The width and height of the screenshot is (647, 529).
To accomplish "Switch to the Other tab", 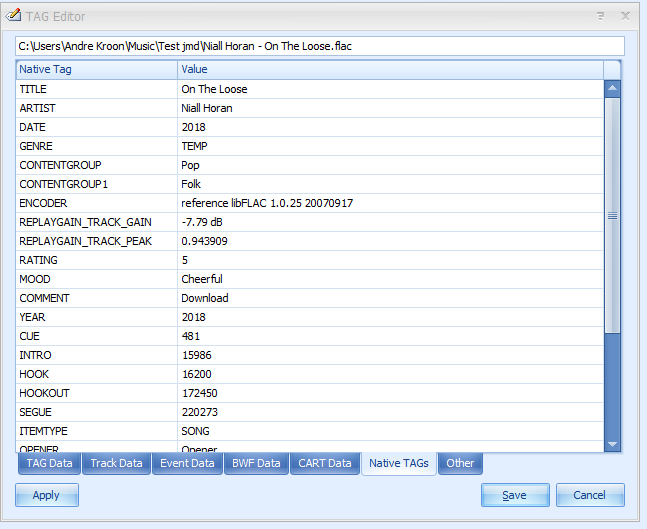I will [x=460, y=464].
